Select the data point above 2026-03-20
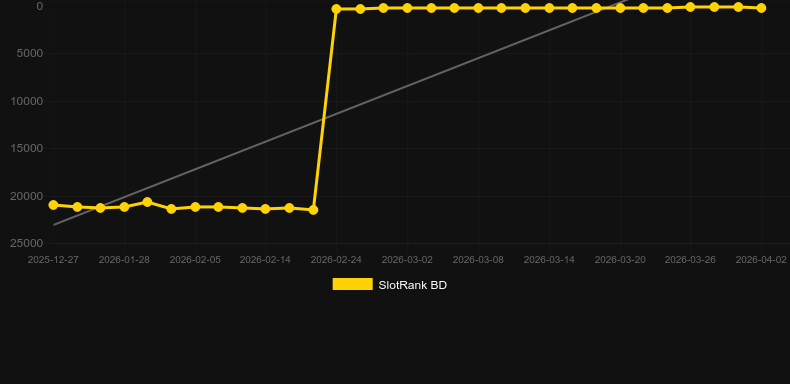This screenshot has width=790, height=384. (x=620, y=8)
